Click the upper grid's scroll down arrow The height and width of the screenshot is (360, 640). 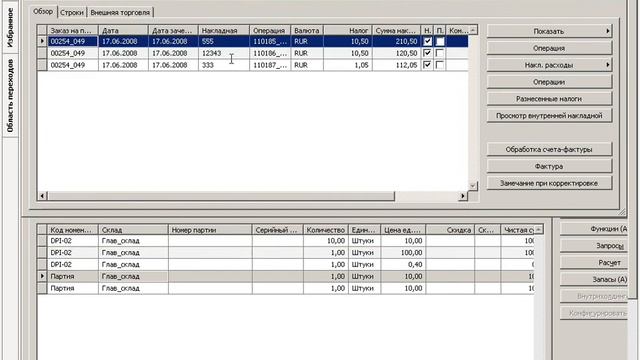[473, 186]
